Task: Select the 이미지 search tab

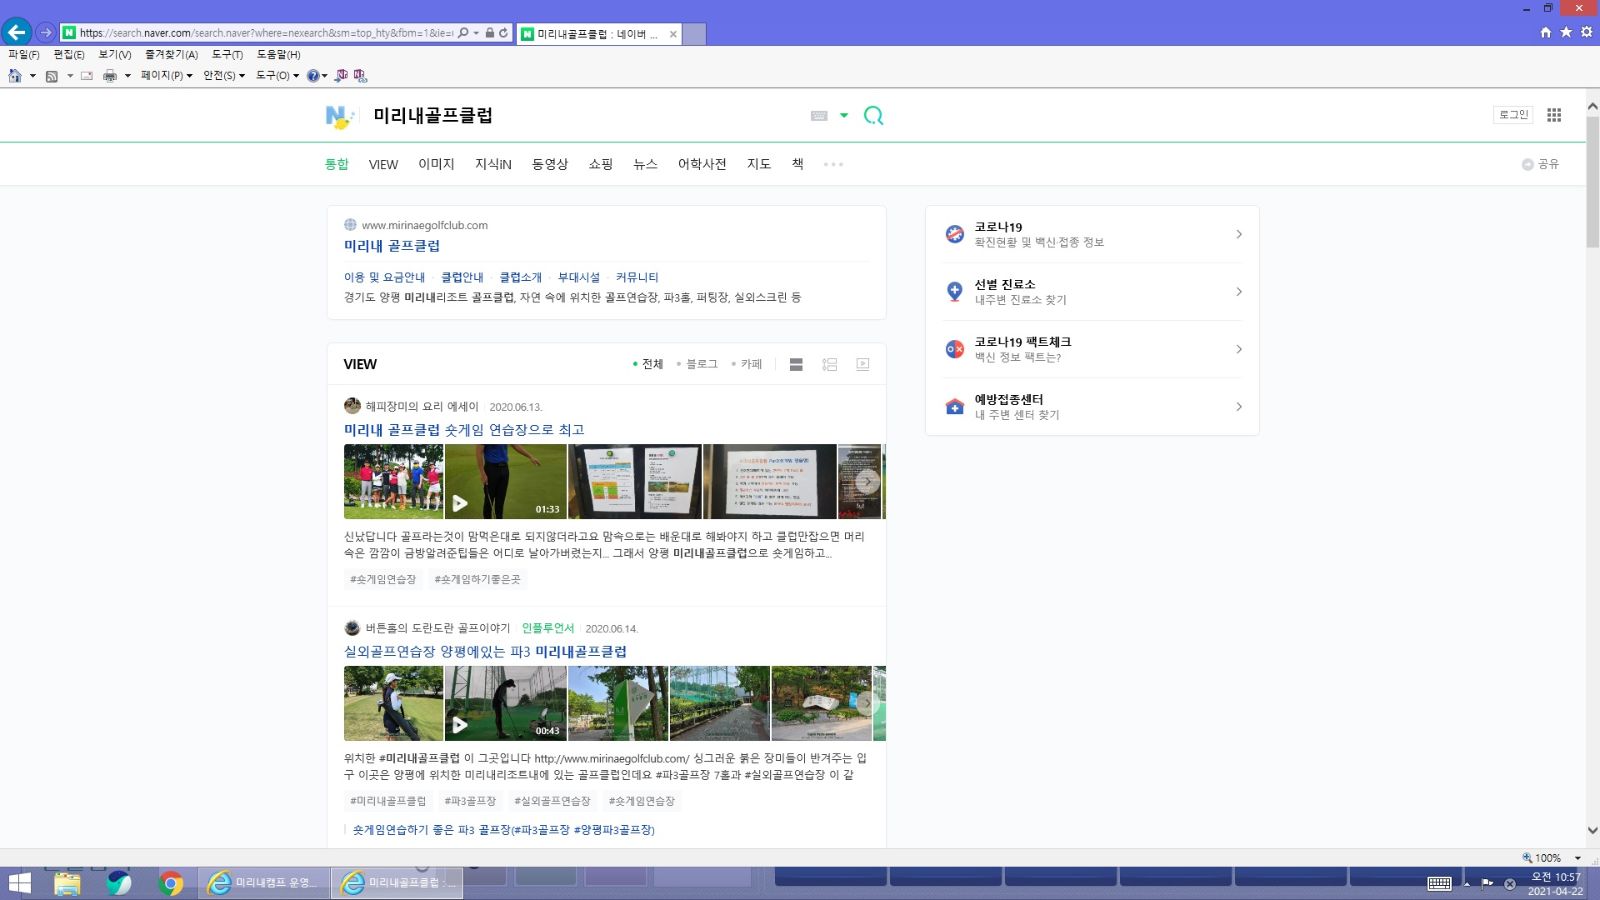Action: point(436,164)
